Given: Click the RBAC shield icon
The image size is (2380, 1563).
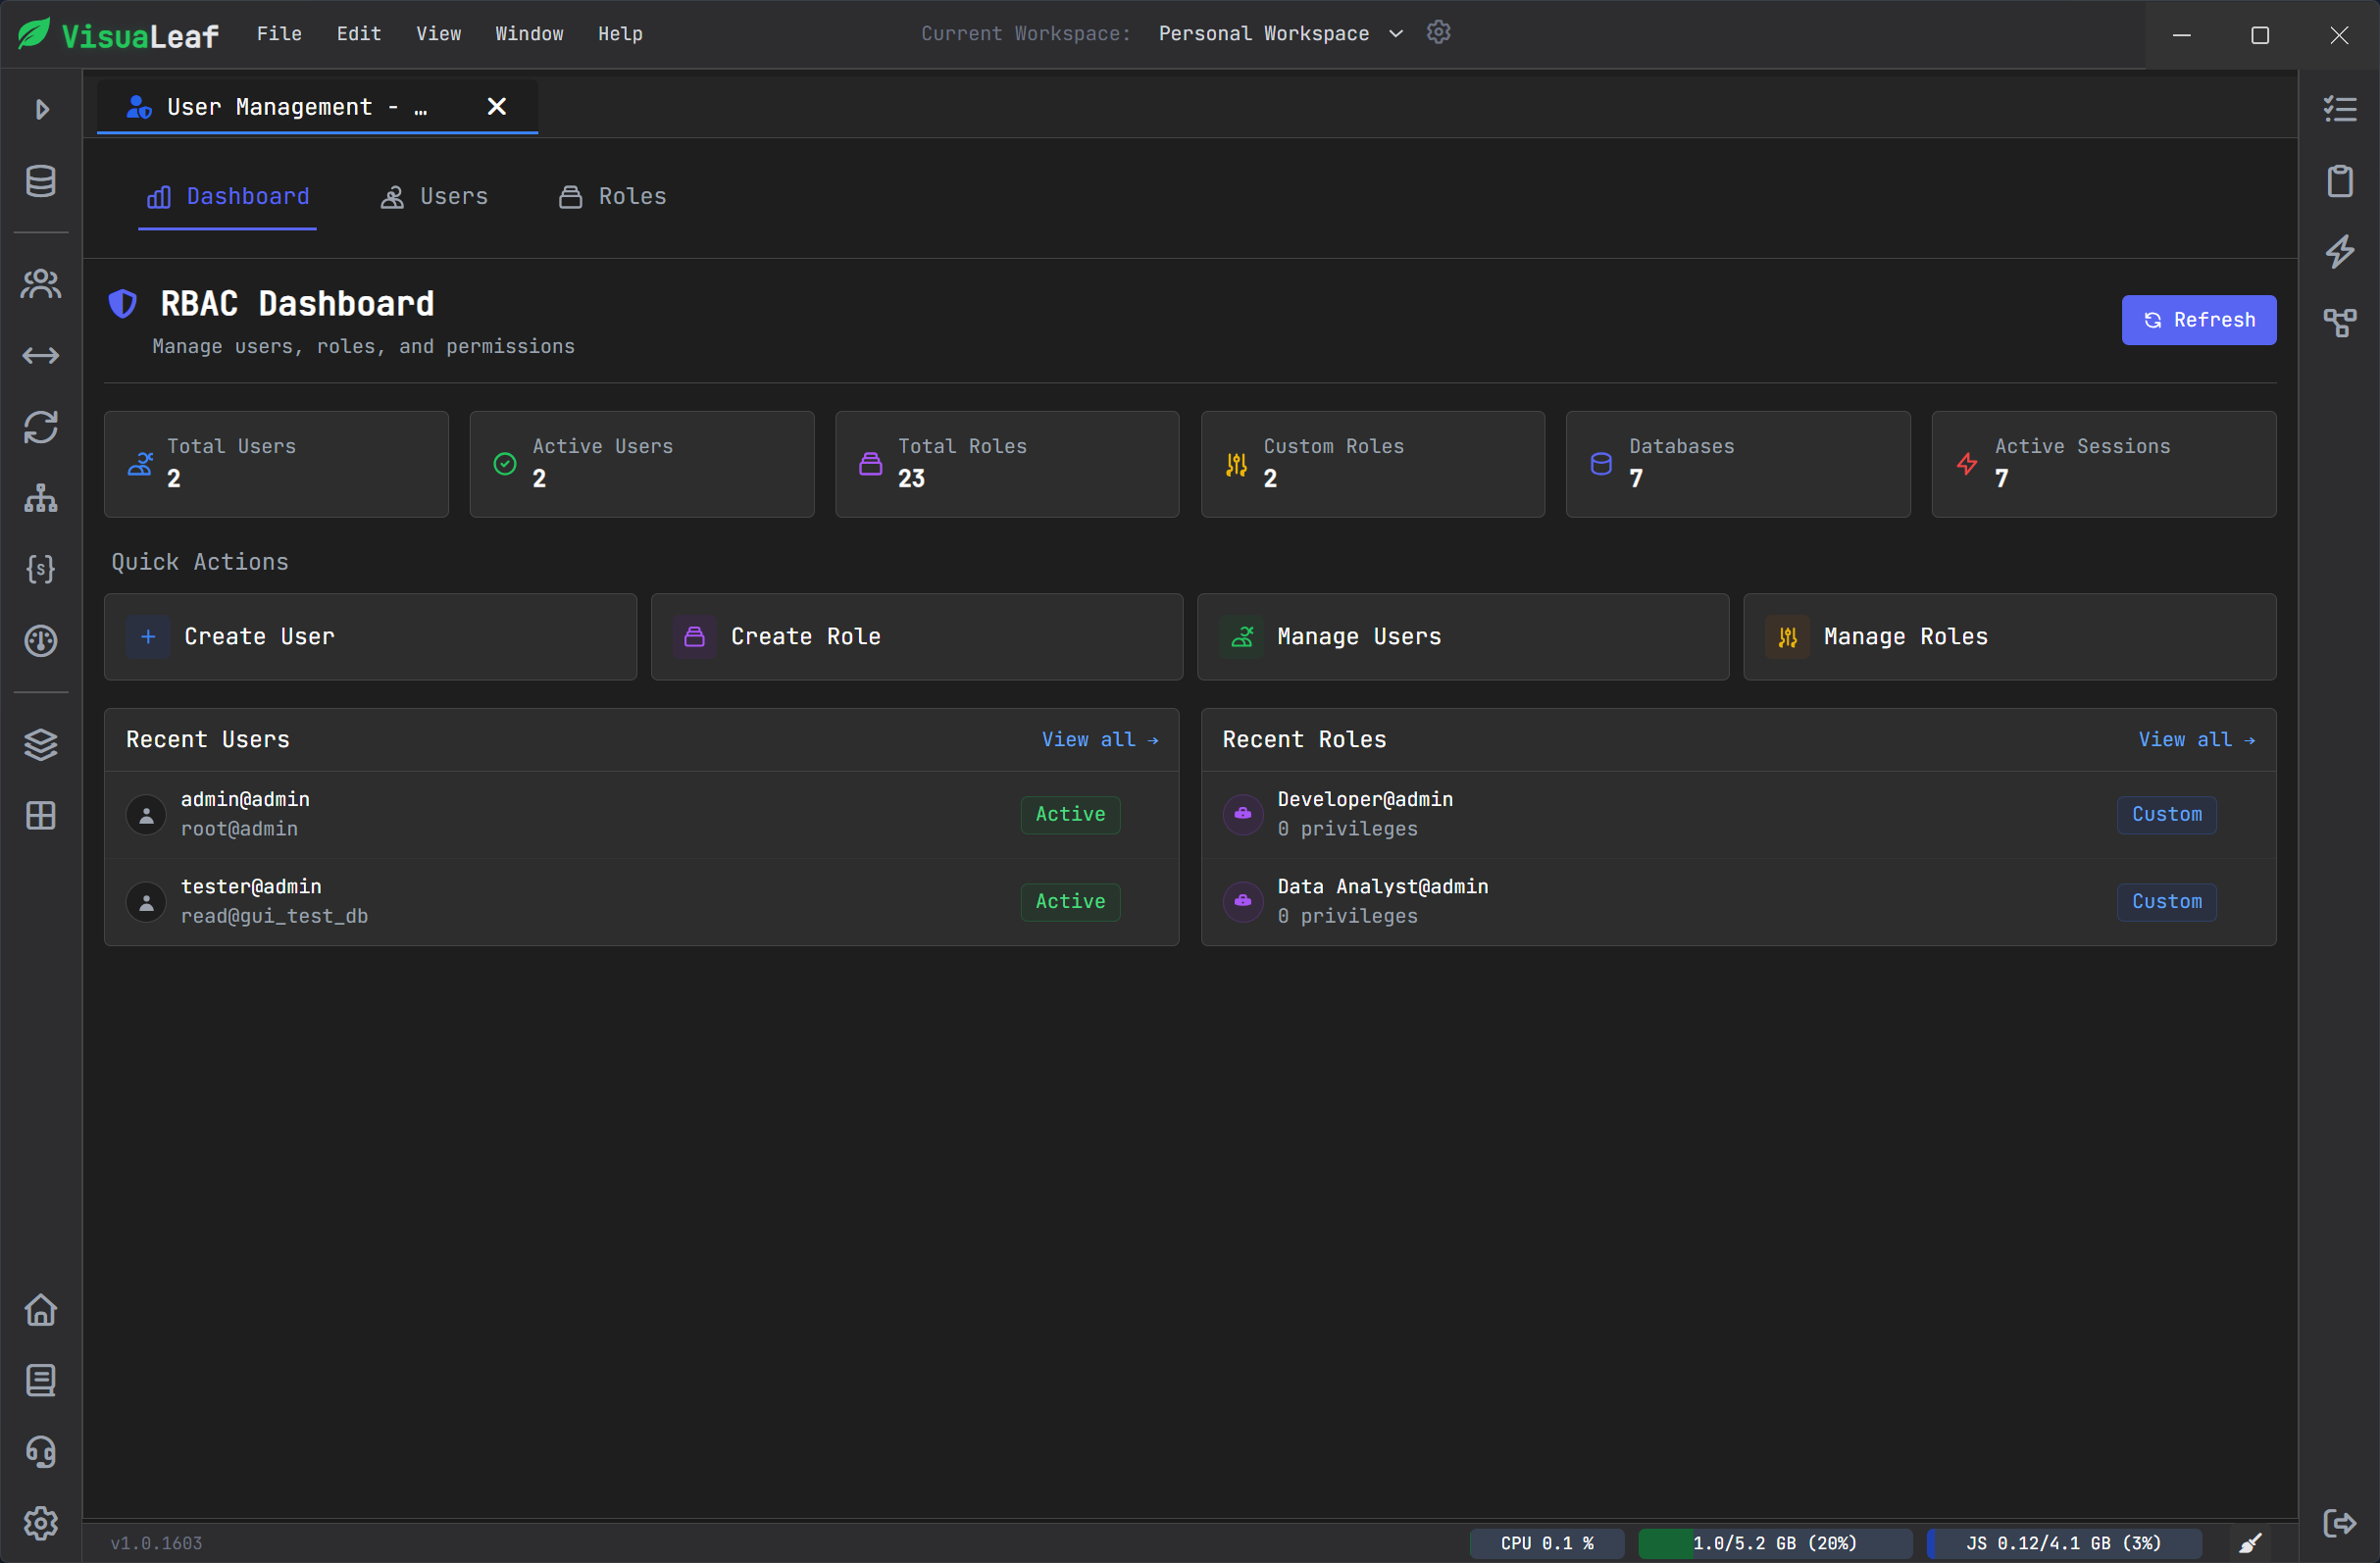Looking at the screenshot, I should (122, 303).
